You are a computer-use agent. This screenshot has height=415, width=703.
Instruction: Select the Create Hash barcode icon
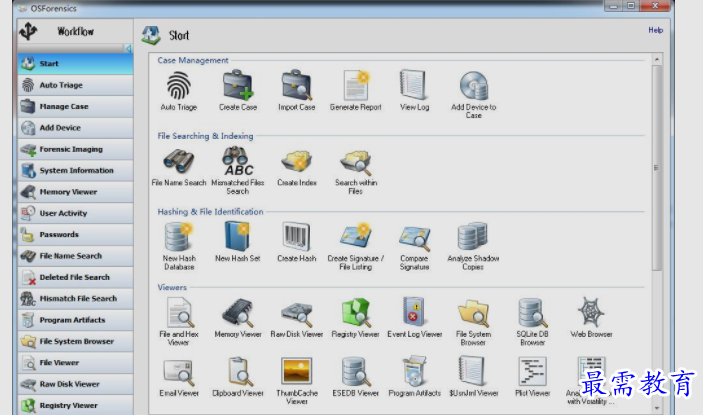tap(297, 236)
